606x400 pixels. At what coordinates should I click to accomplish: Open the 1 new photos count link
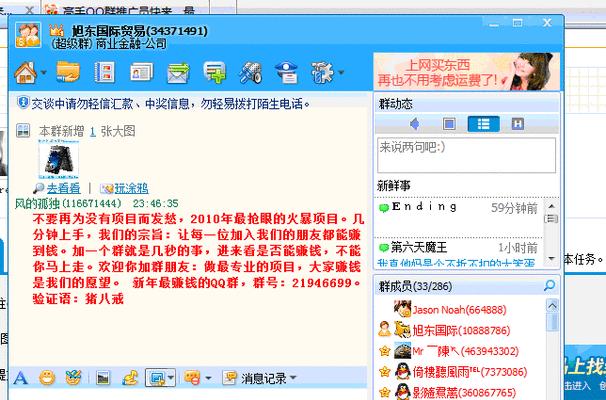click(x=93, y=131)
